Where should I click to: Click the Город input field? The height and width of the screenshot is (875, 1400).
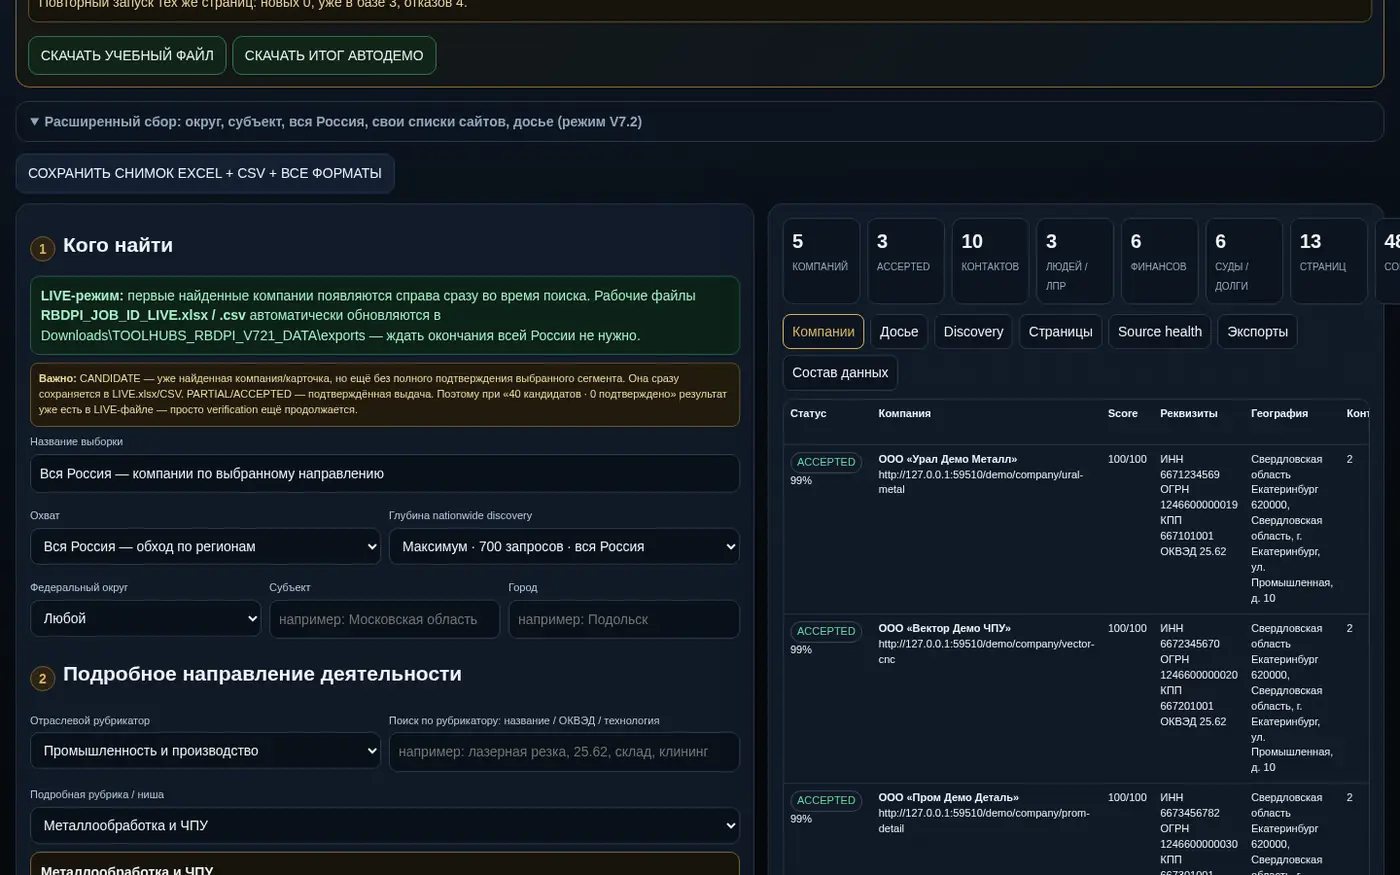point(624,619)
